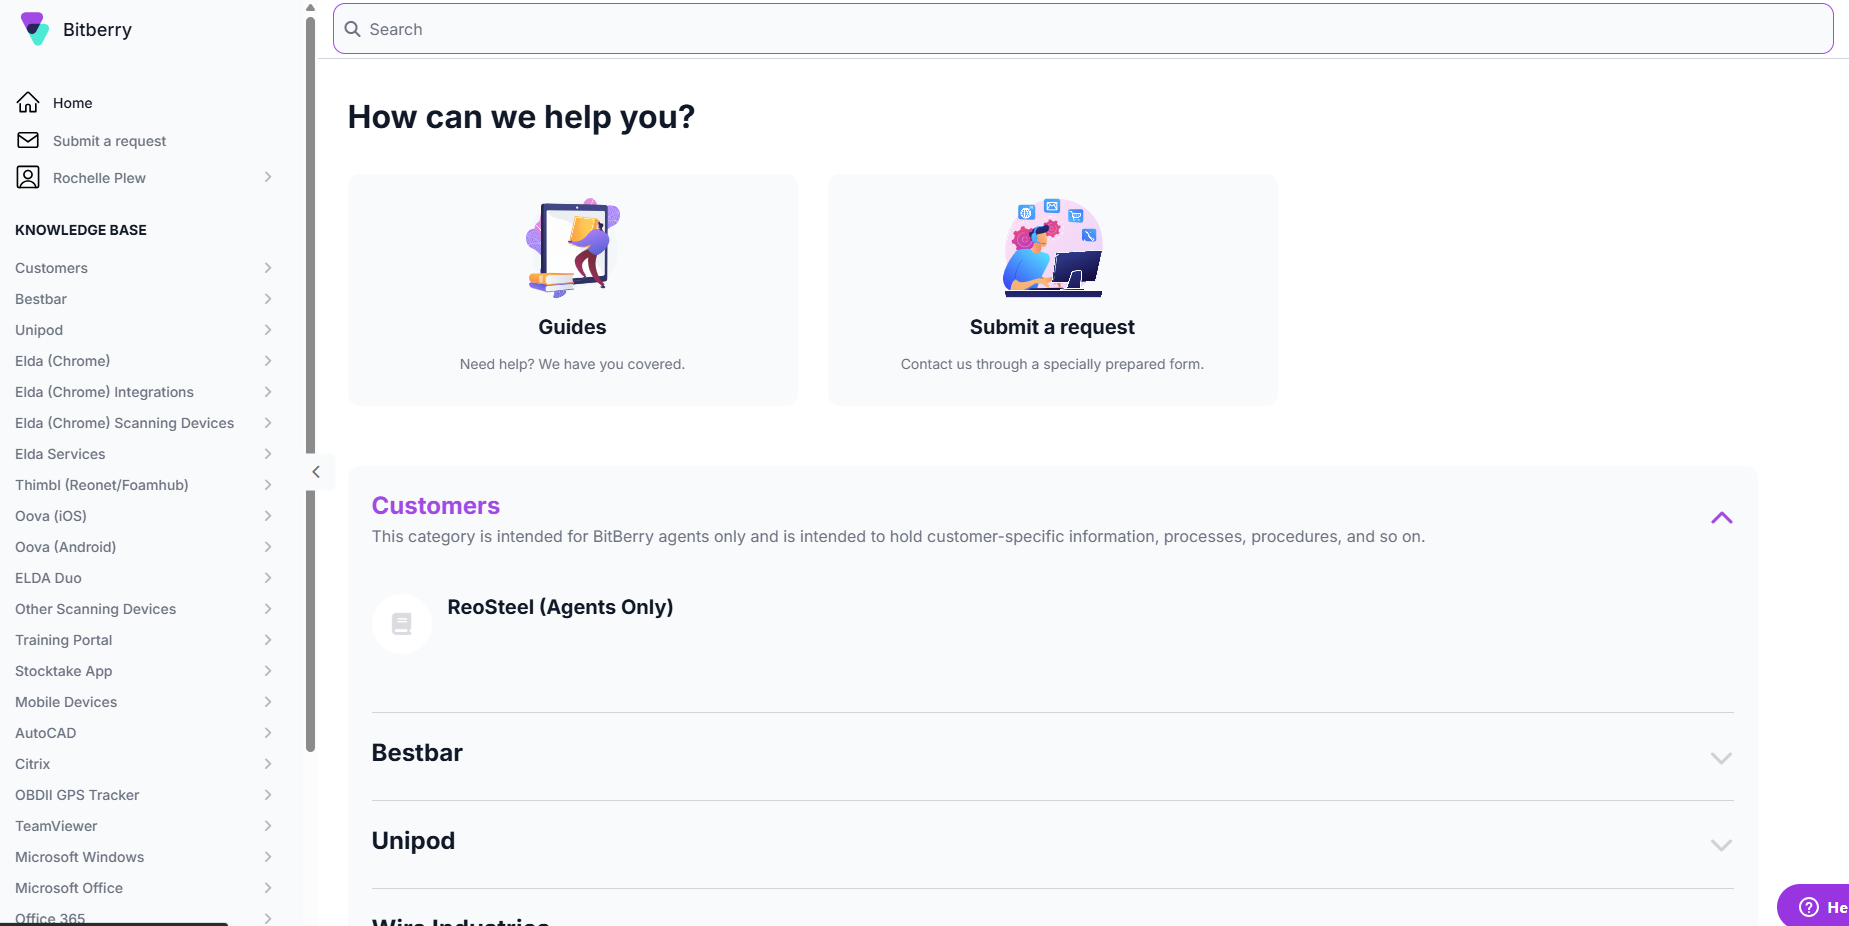Screen dimensions: 1849x926
Task: Expand Thimbl (Reonet/Foamhub) chevron
Action: [268, 485]
